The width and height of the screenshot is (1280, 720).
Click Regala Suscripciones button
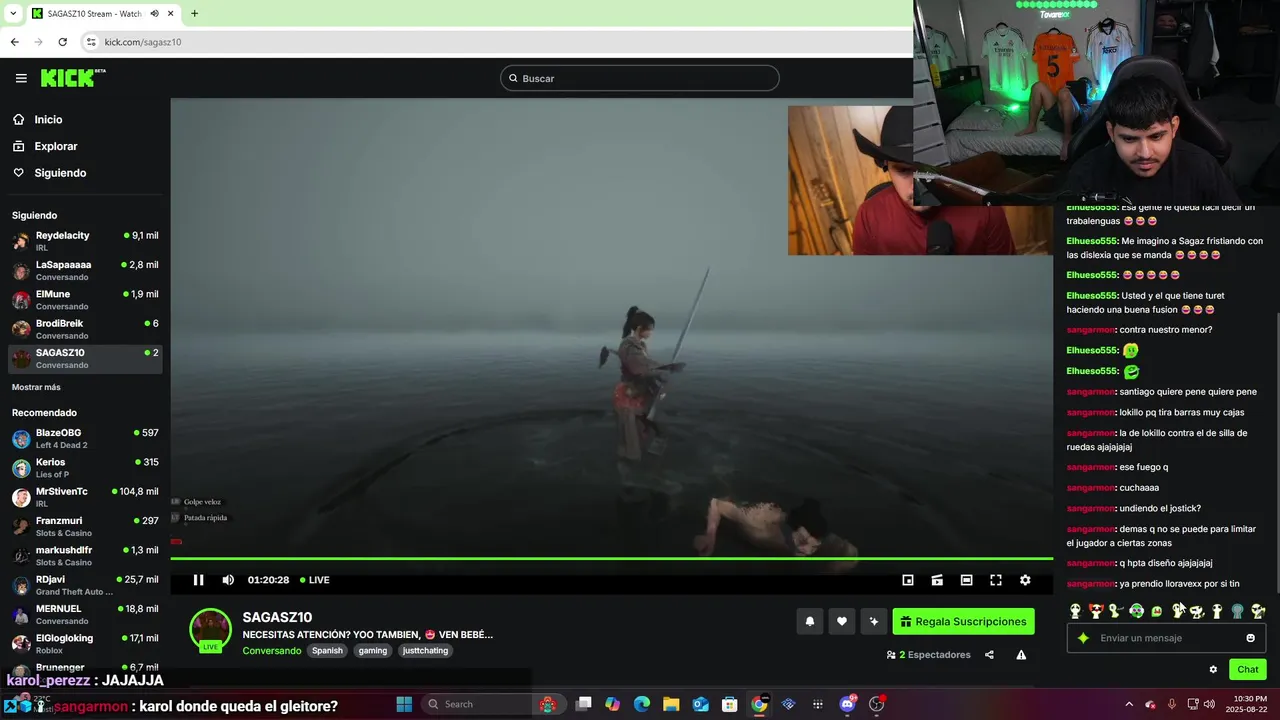tap(964, 621)
